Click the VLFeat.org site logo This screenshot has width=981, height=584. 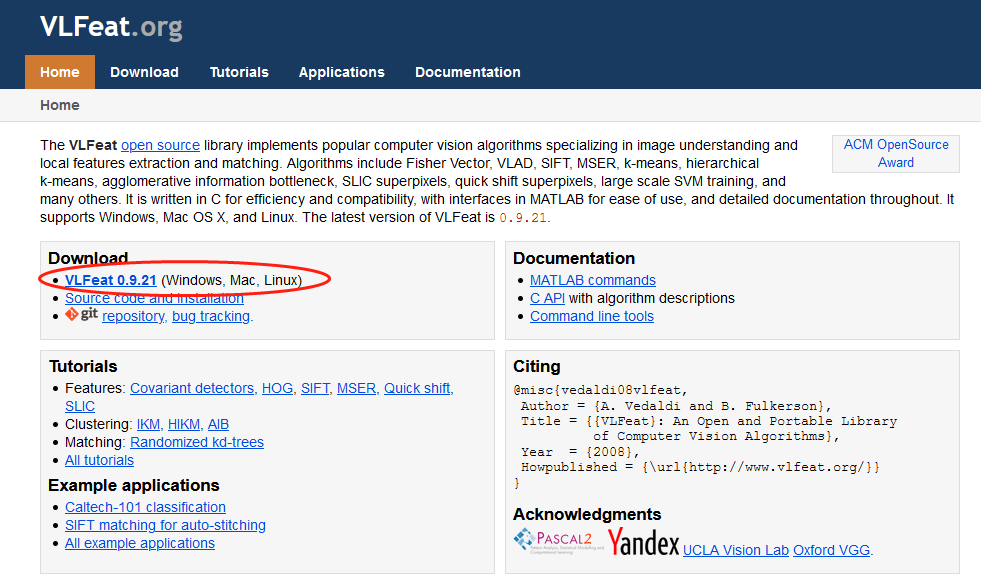[111, 27]
